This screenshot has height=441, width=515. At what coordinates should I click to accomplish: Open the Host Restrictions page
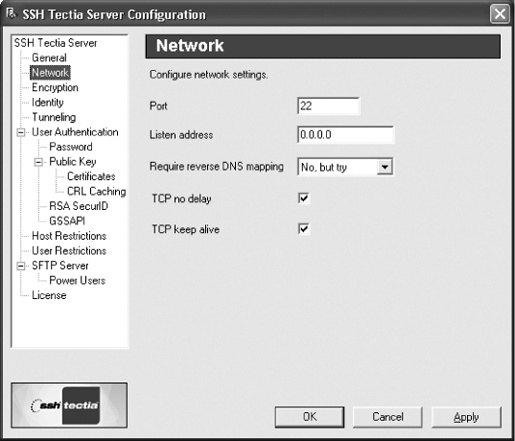(69, 236)
